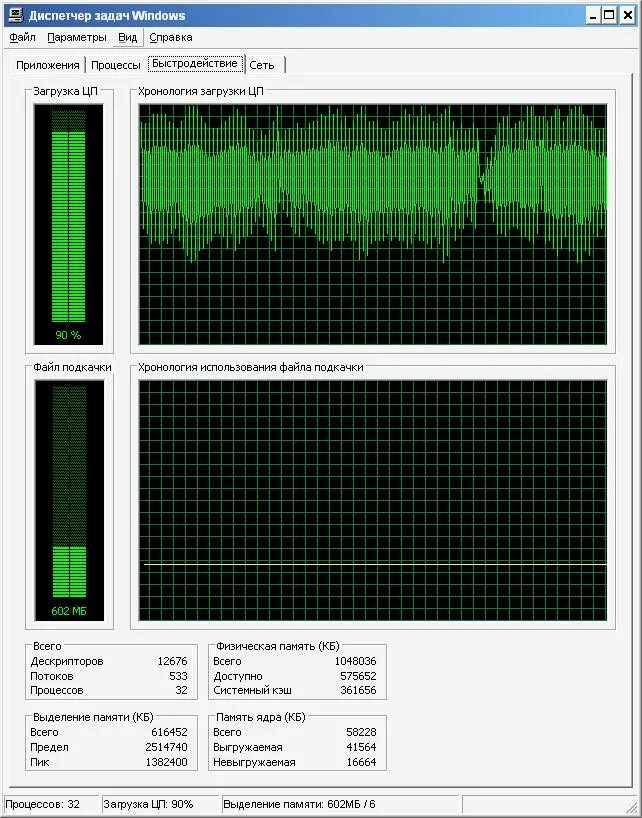This screenshot has height=818, width=642.
Task: Click the Системный кэш value 361656
Action: point(358,690)
